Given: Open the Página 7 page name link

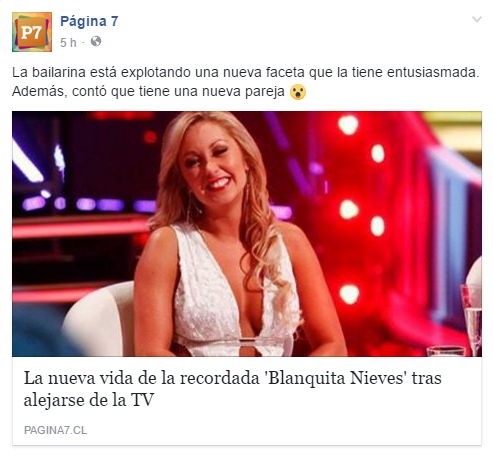Looking at the screenshot, I should coord(89,21).
